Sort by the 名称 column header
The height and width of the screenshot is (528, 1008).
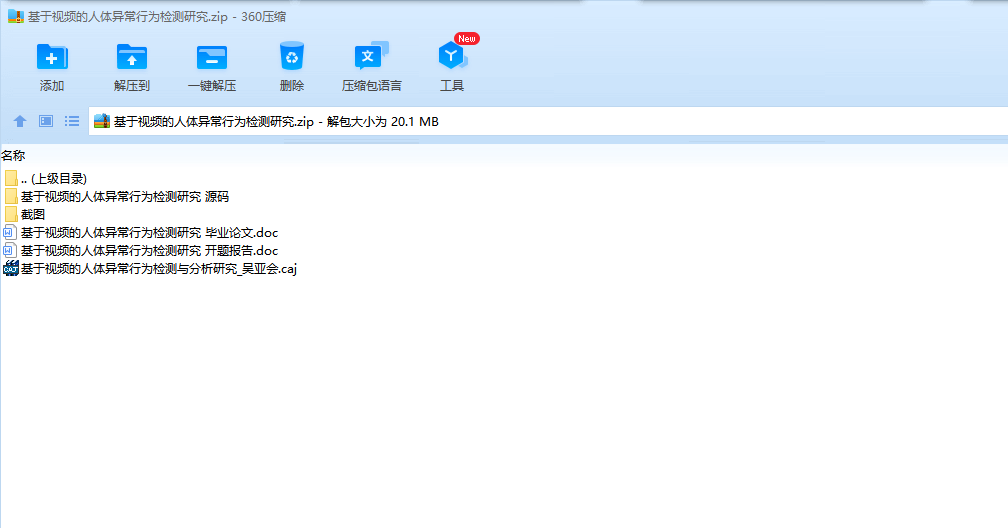click(x=13, y=156)
